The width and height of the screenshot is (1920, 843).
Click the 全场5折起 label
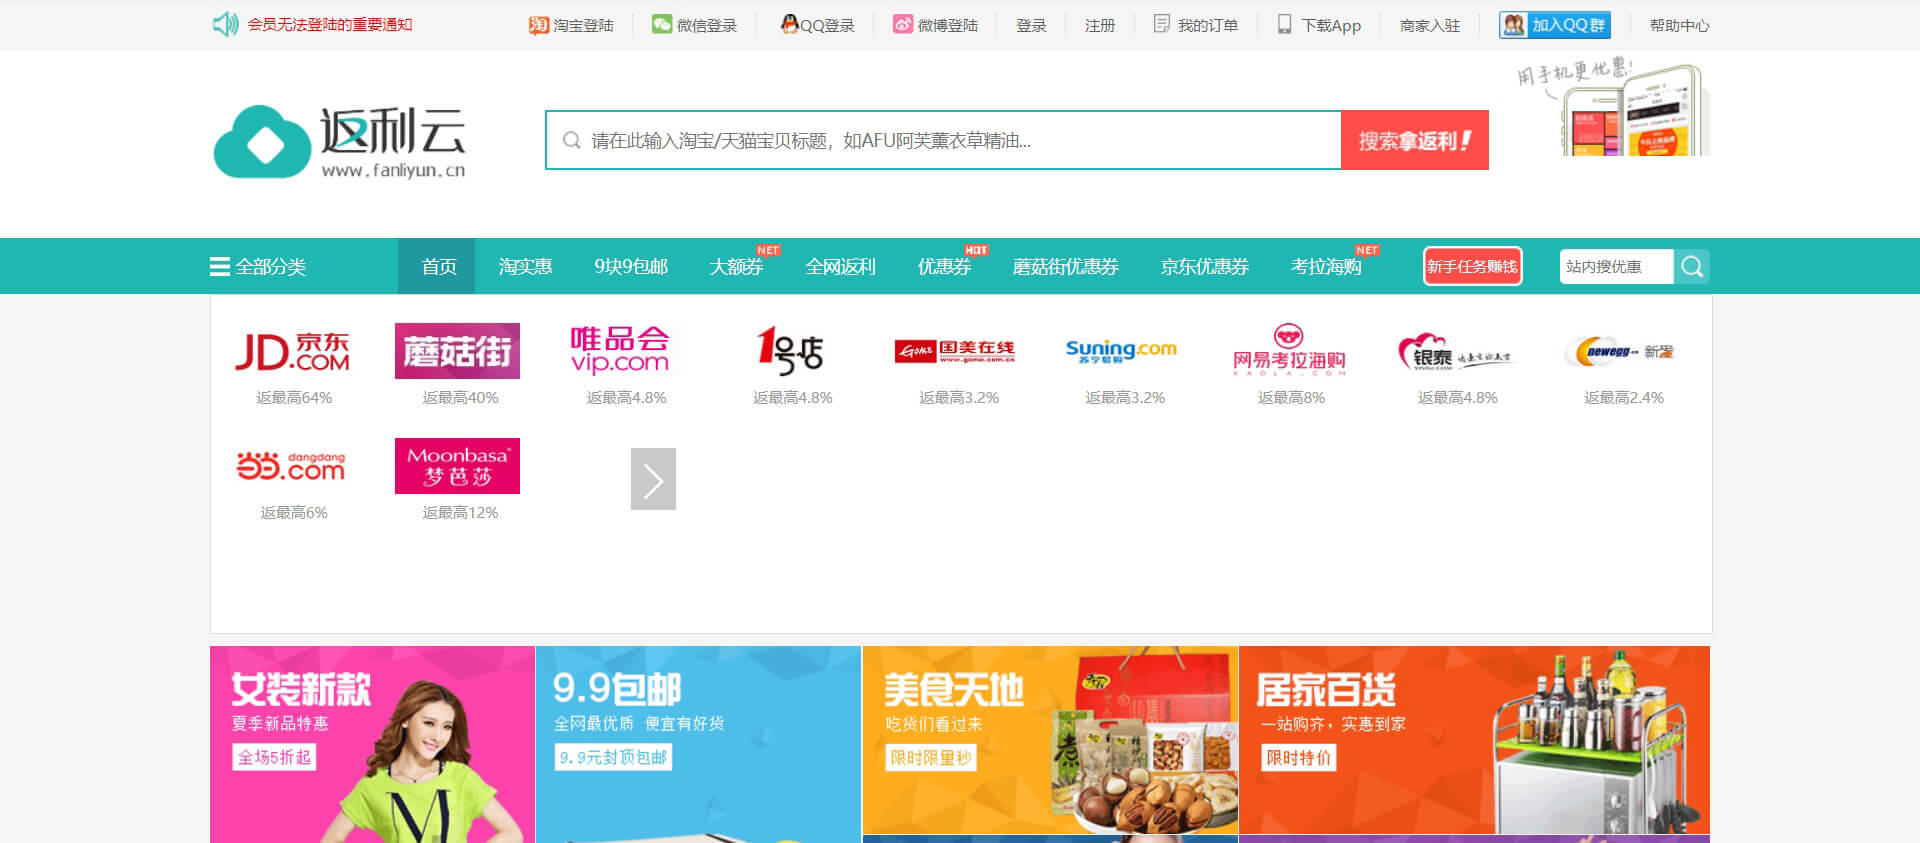274,758
